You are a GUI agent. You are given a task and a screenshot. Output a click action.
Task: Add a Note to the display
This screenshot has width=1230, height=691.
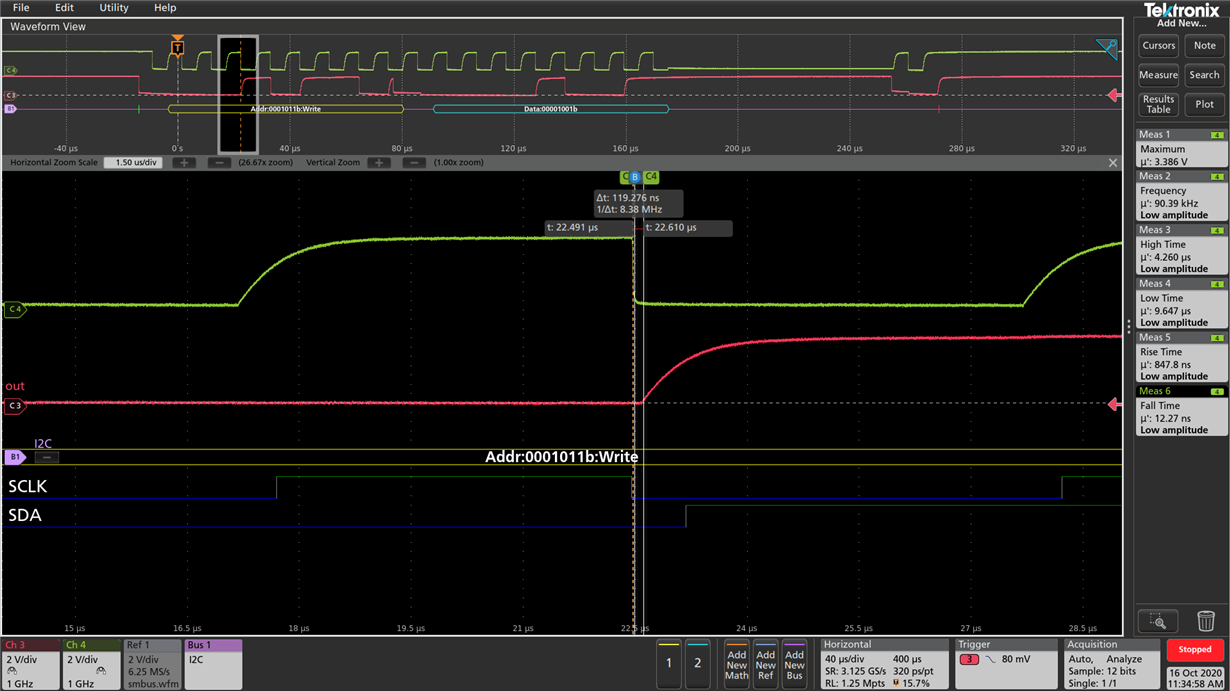click(1205, 45)
